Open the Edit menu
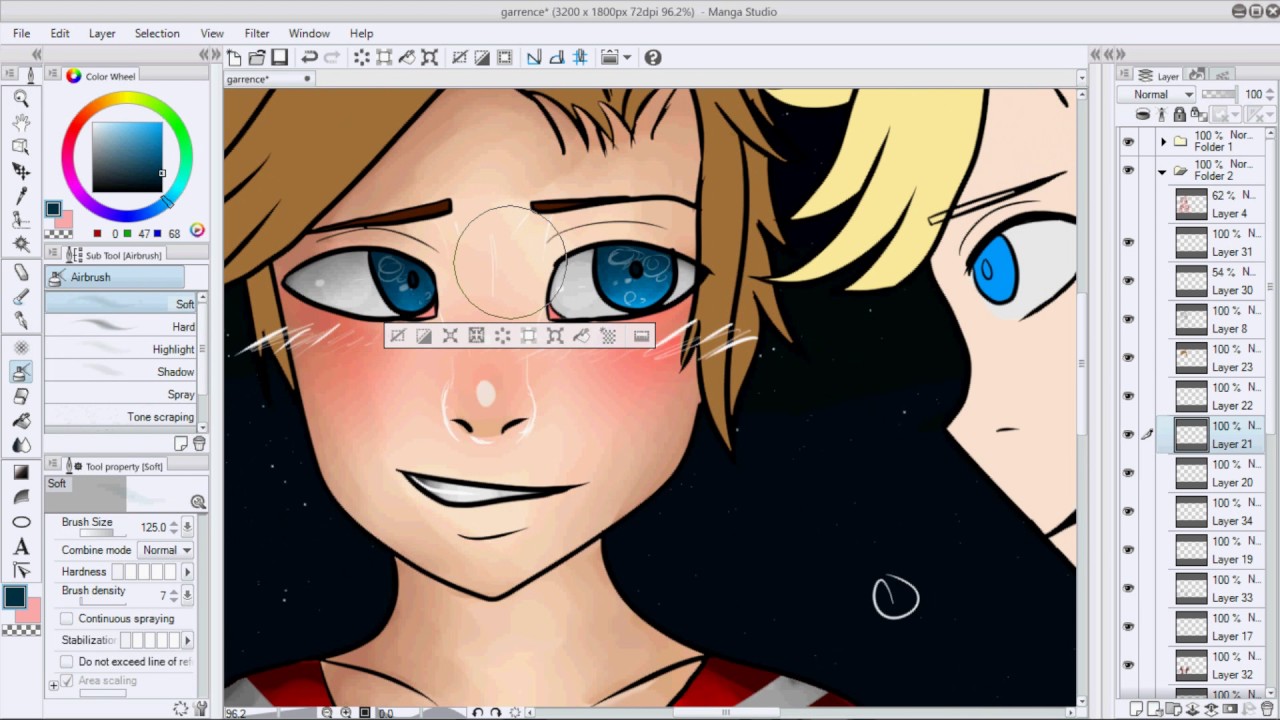Viewport: 1280px width, 720px height. [60, 33]
